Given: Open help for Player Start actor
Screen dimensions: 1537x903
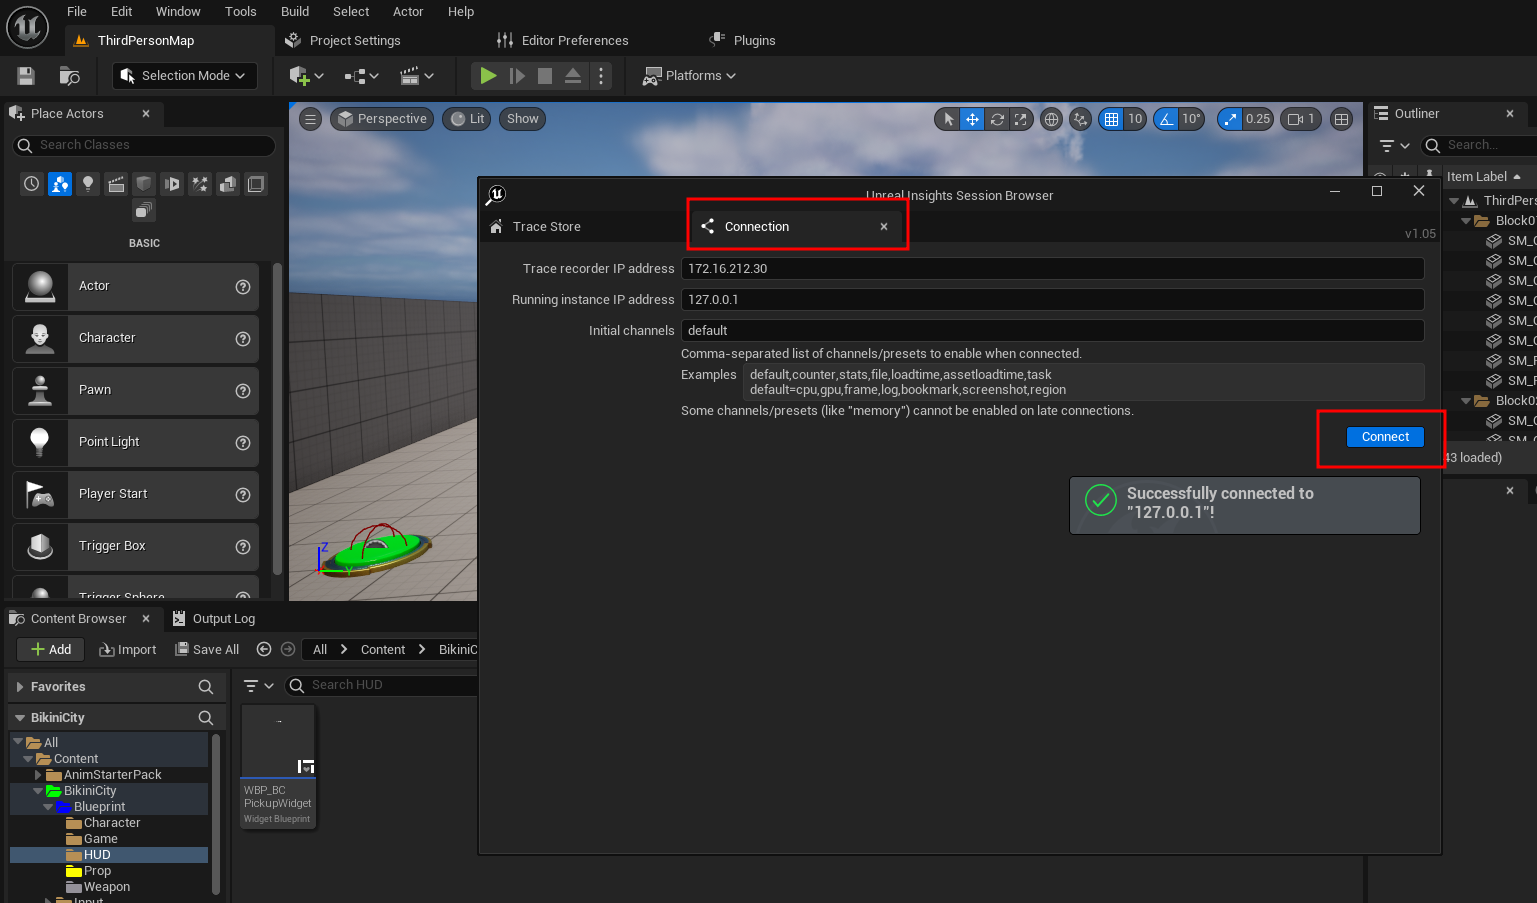Looking at the screenshot, I should pyautogui.click(x=243, y=495).
